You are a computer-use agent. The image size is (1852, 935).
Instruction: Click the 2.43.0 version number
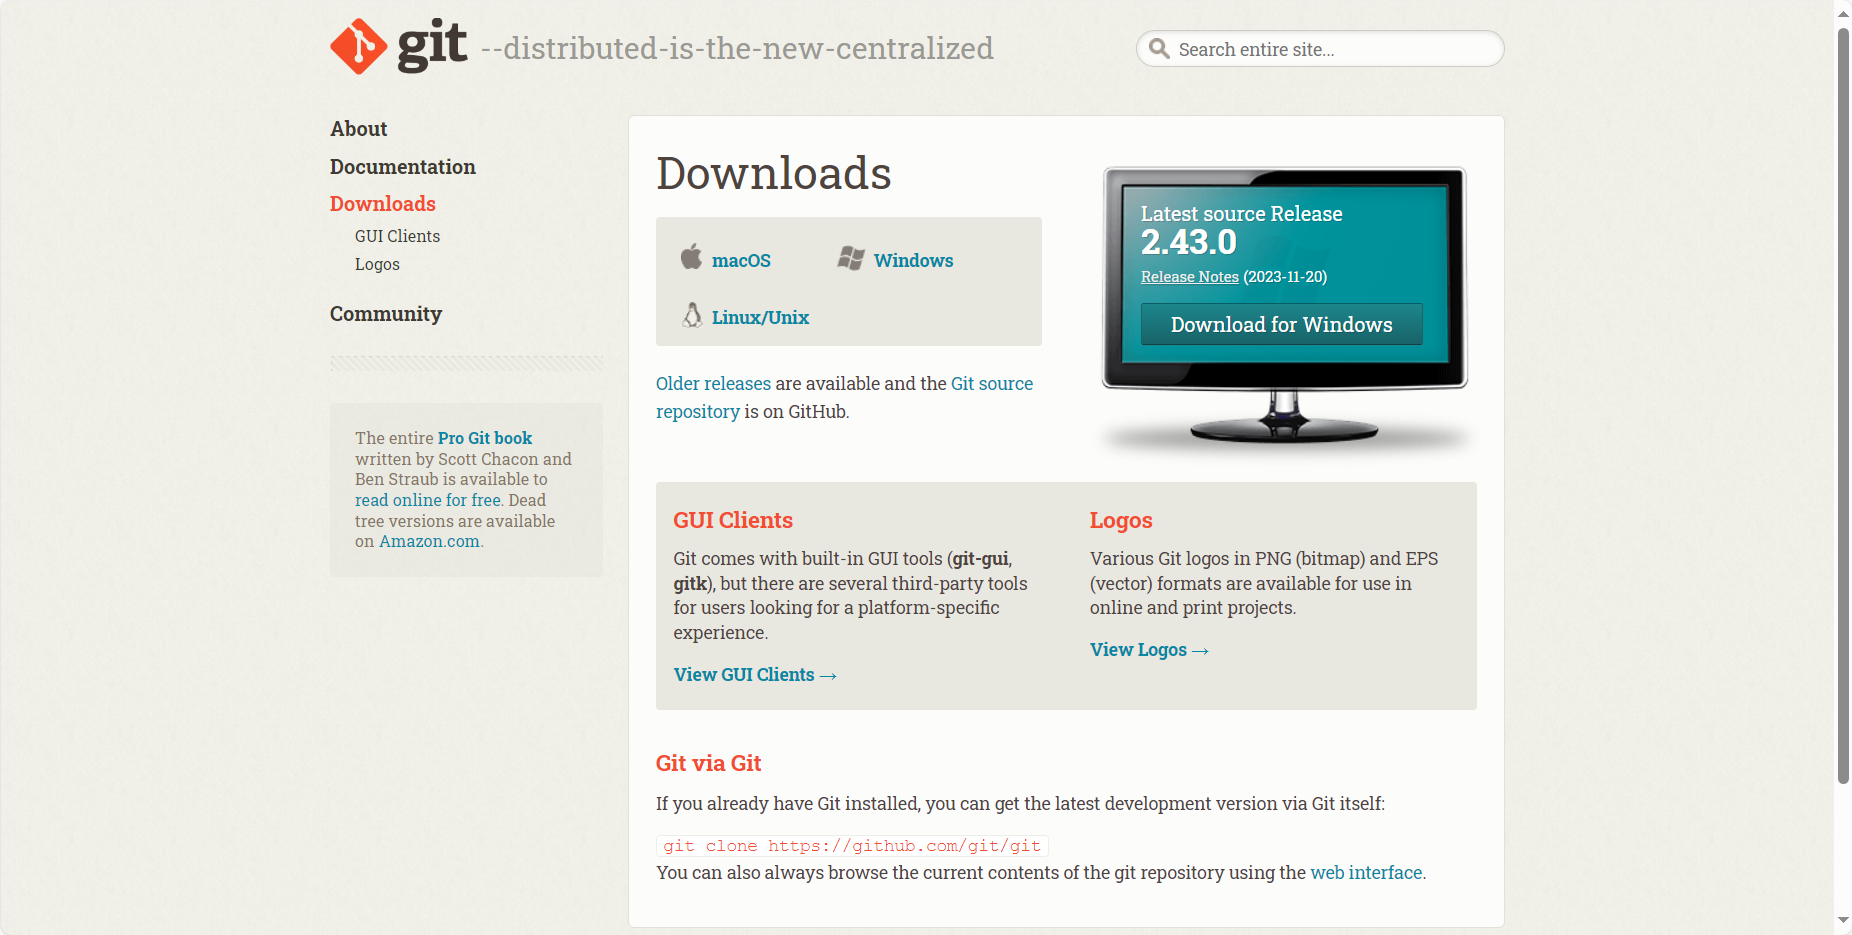point(1189,242)
